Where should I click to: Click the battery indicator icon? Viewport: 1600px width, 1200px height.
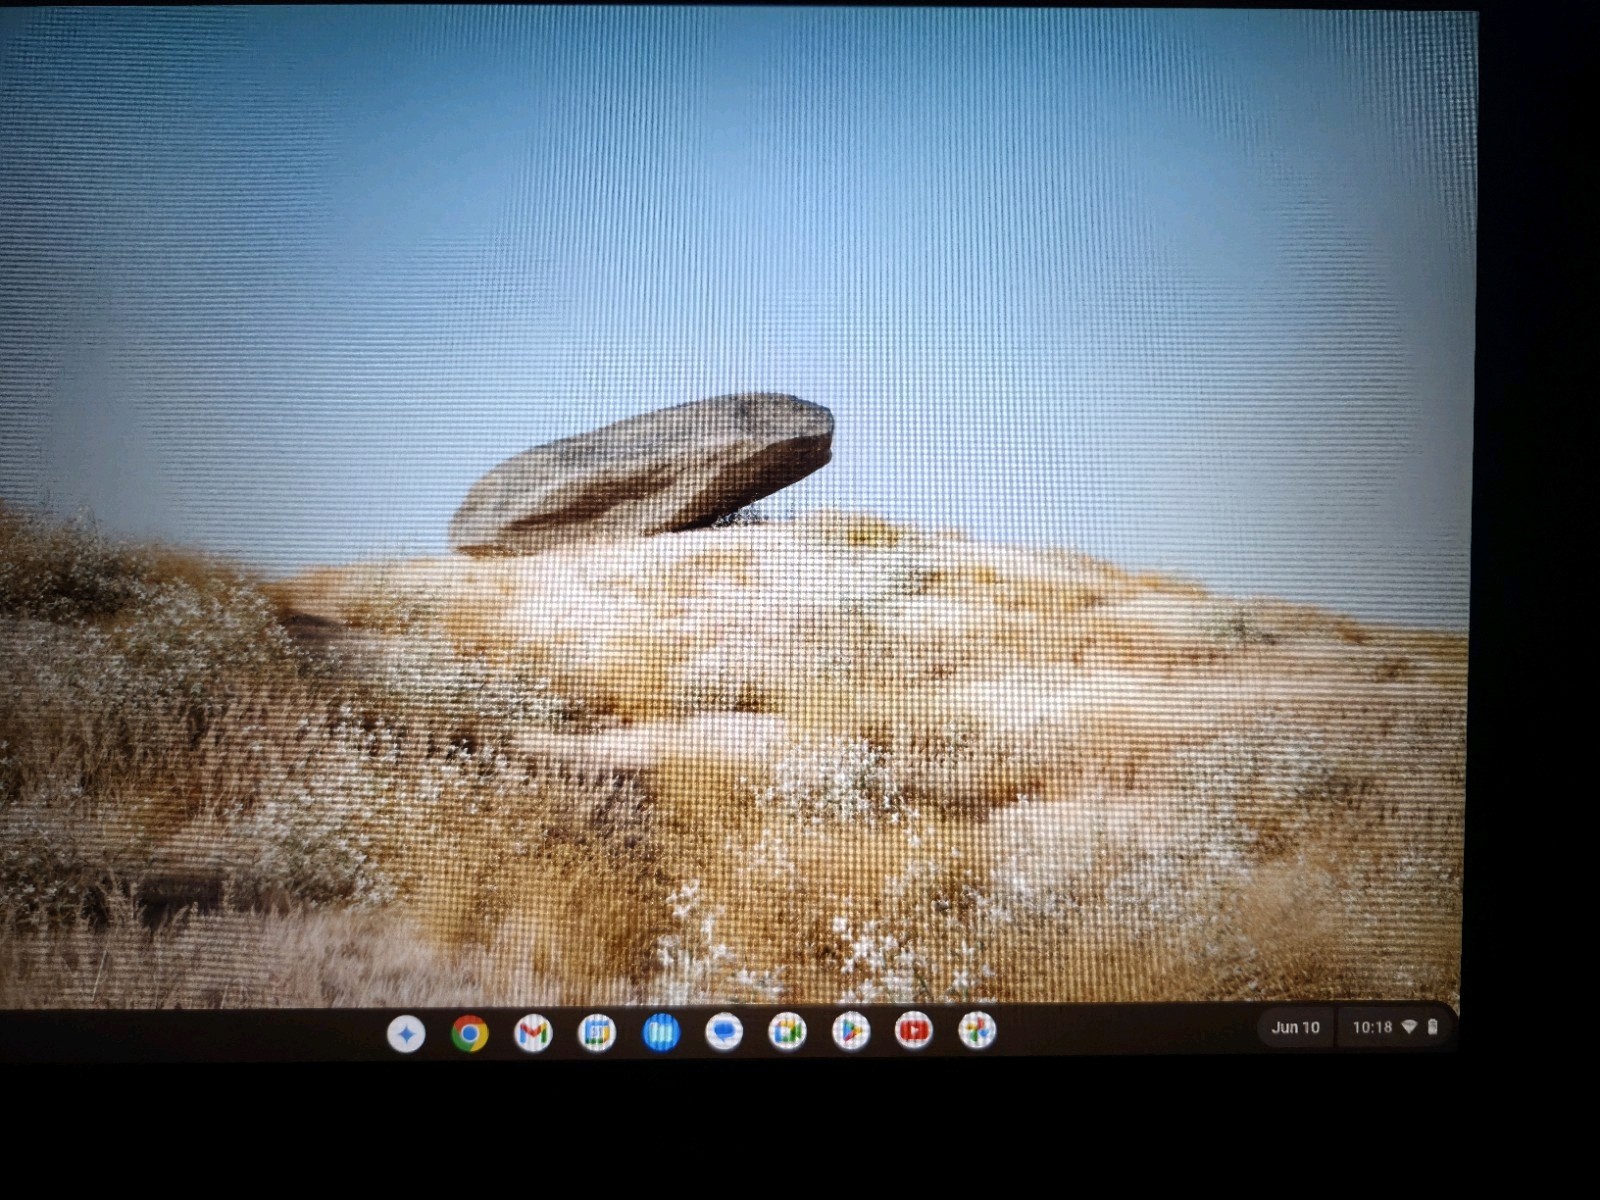pos(1433,1026)
